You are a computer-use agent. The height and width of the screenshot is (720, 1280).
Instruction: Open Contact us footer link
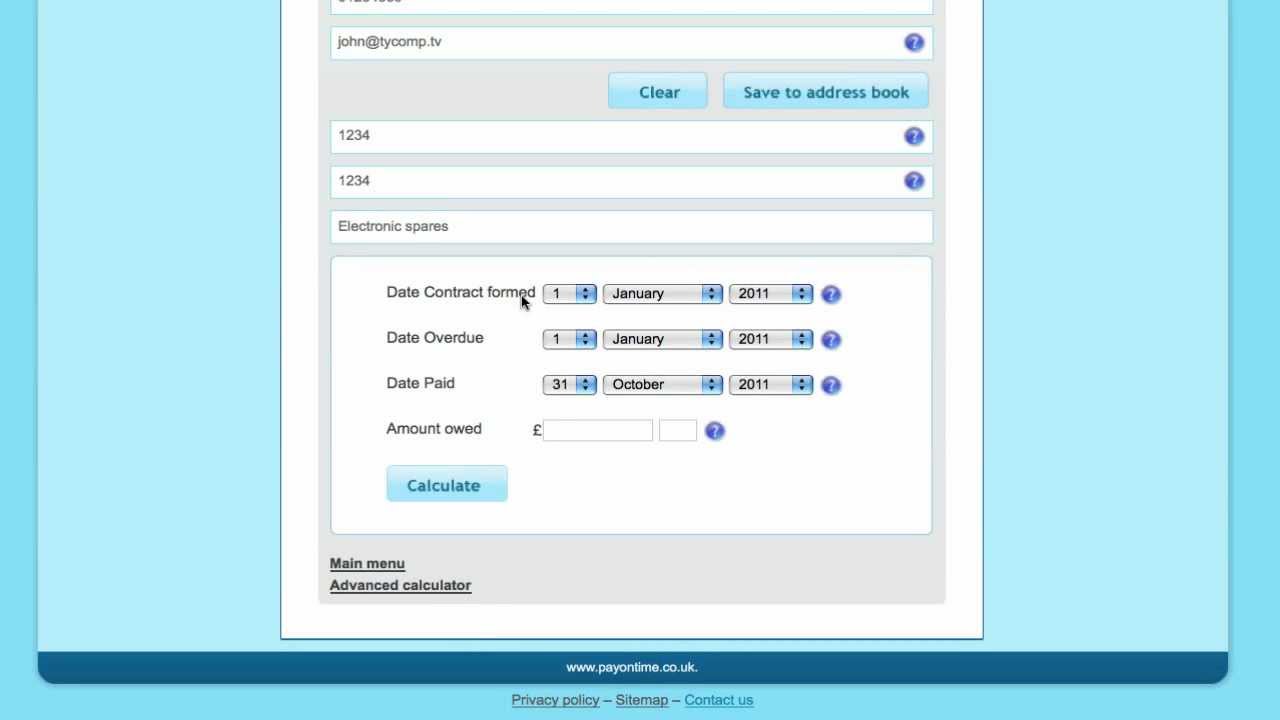[x=718, y=700]
